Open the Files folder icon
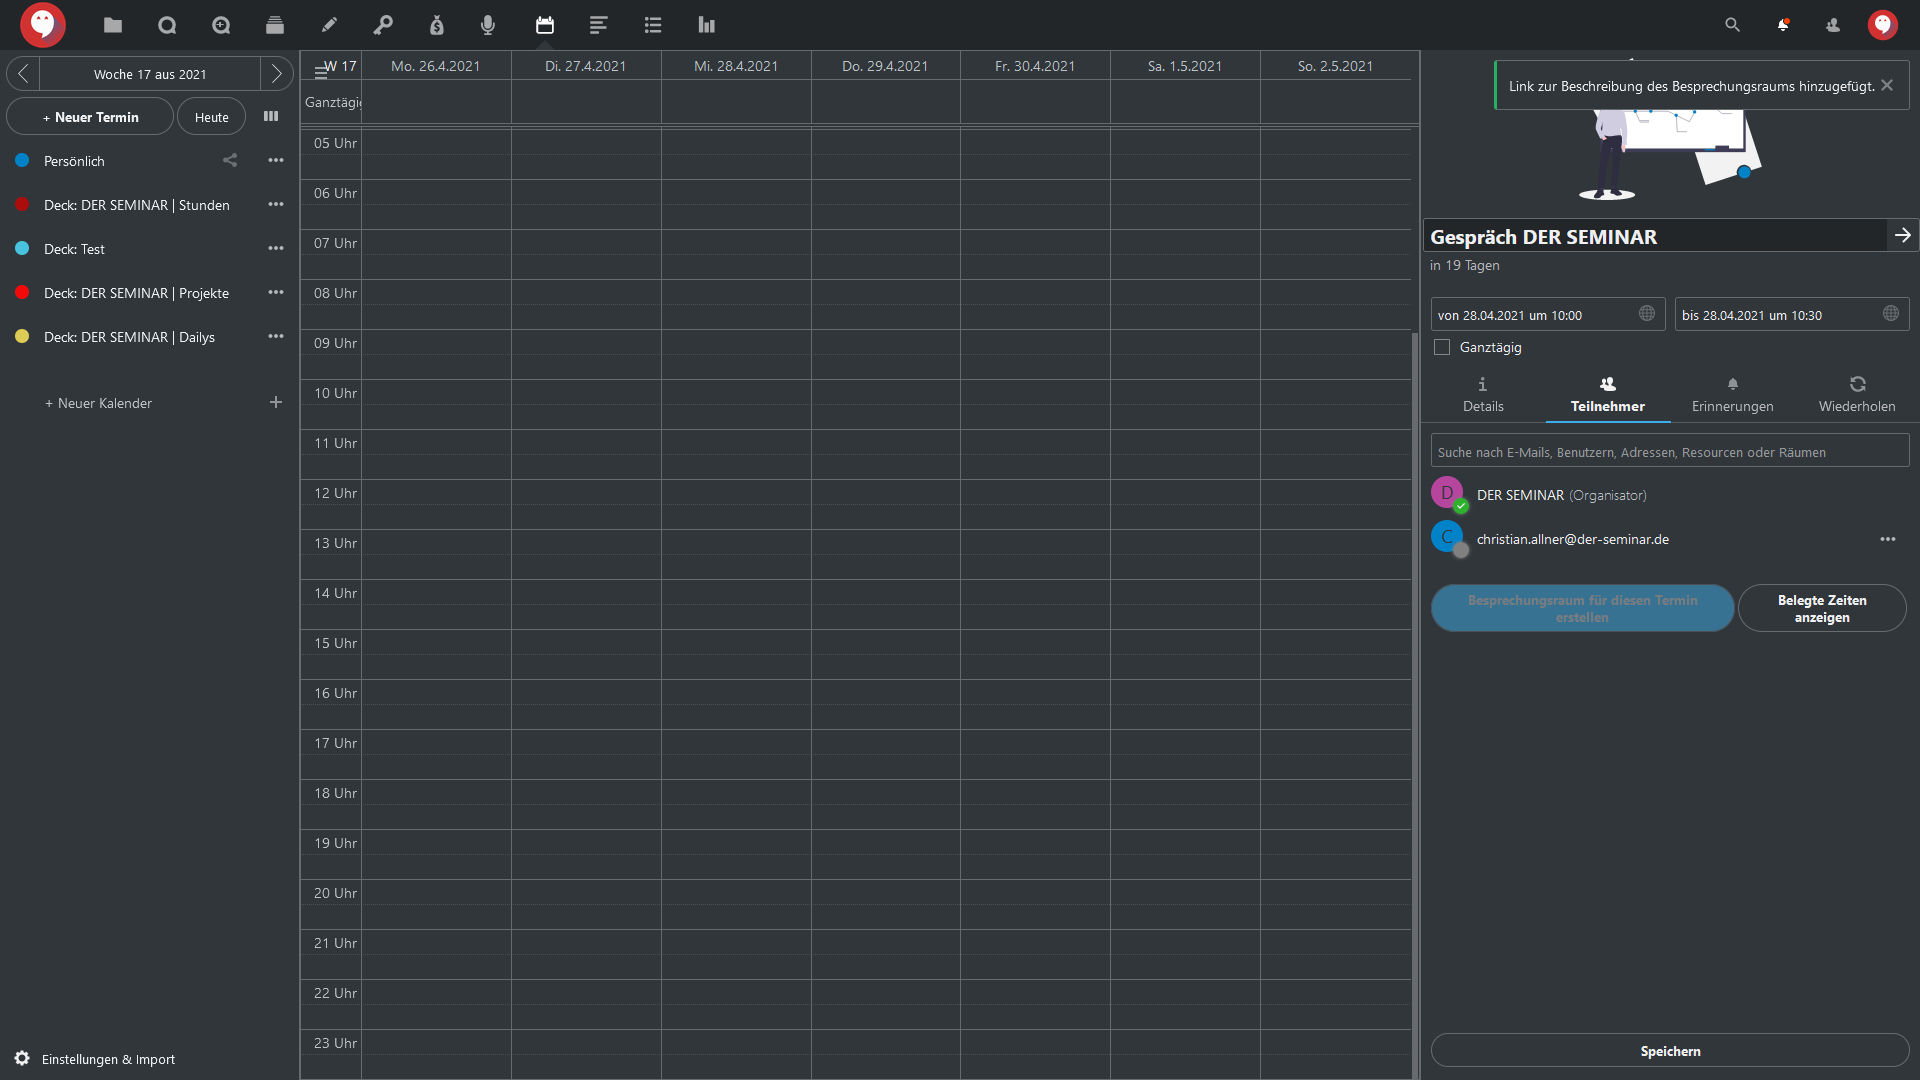Image resolution: width=1920 pixels, height=1080 pixels. [113, 25]
